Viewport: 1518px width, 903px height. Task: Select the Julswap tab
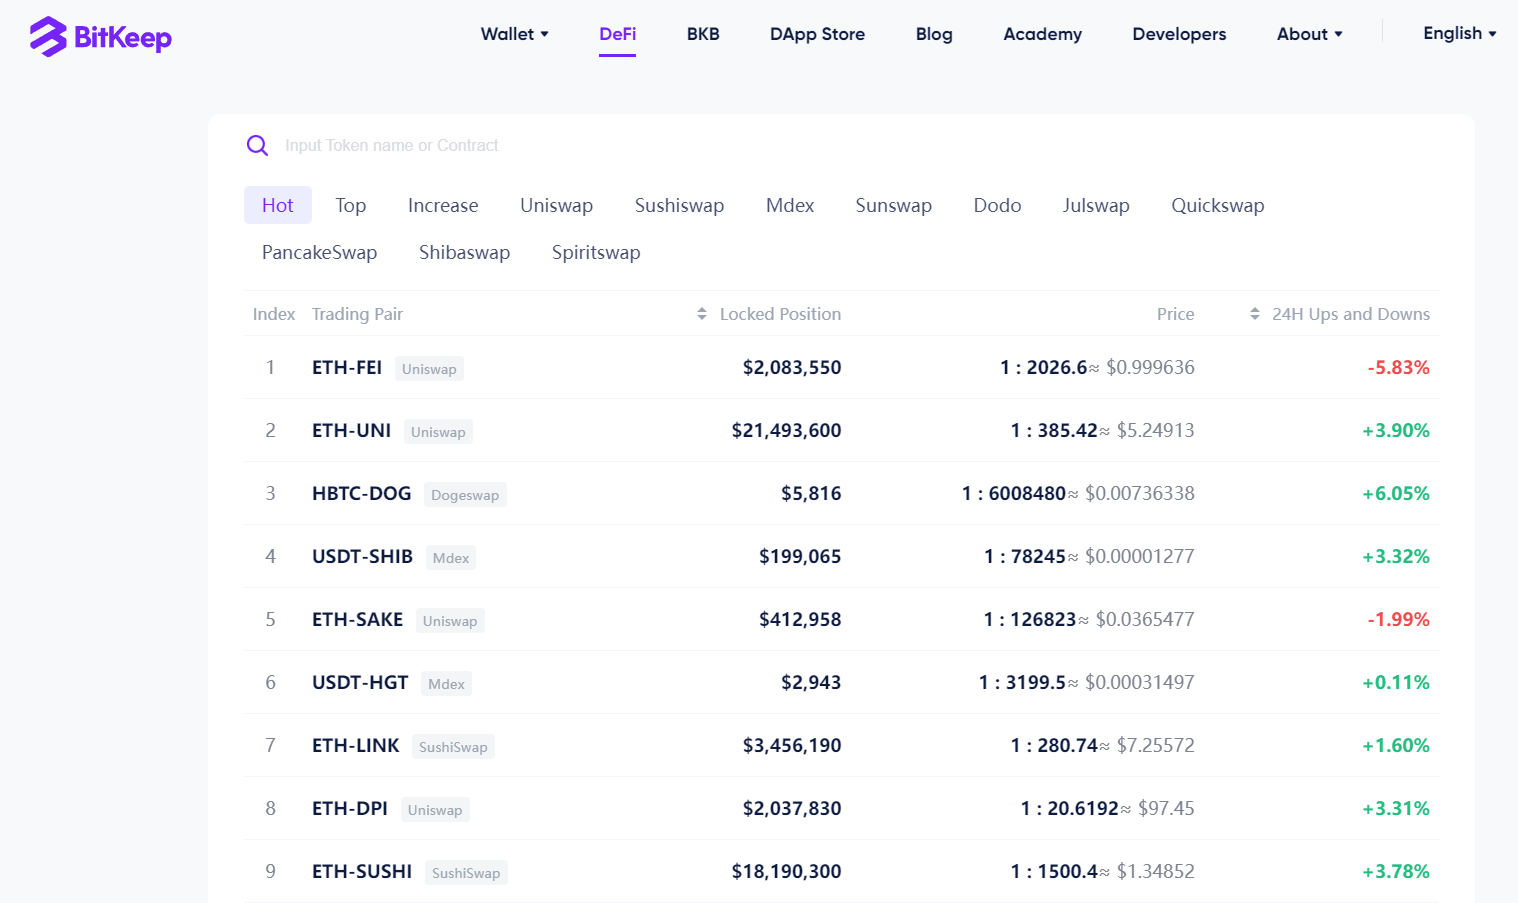click(1096, 205)
